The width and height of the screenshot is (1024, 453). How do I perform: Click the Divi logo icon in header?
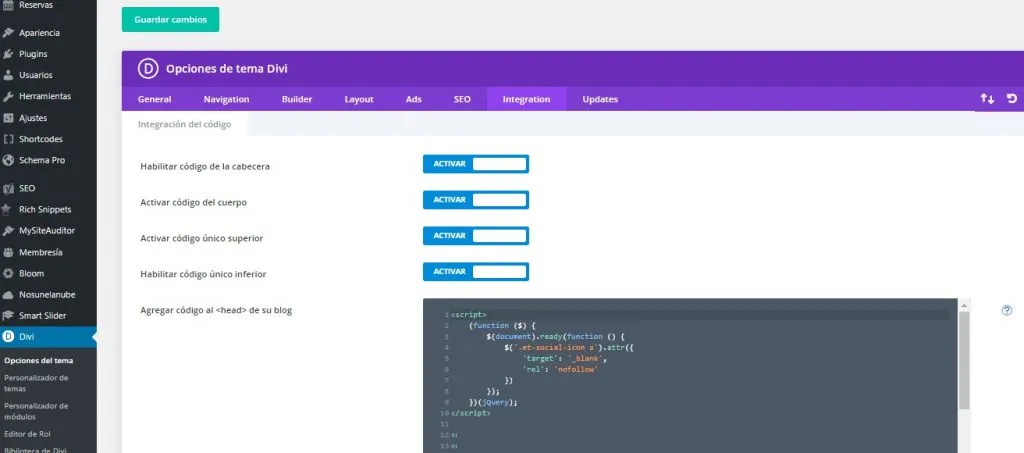[x=148, y=69]
